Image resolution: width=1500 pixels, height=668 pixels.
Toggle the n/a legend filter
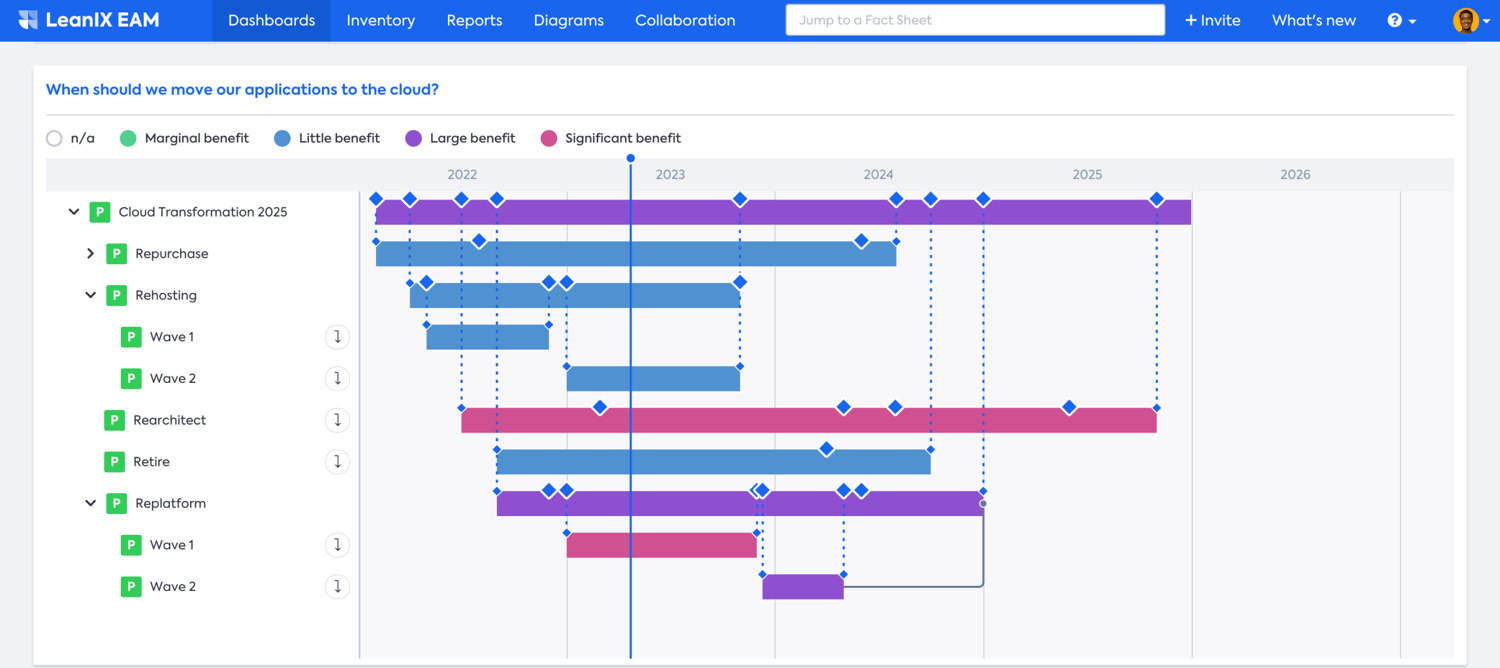55,138
